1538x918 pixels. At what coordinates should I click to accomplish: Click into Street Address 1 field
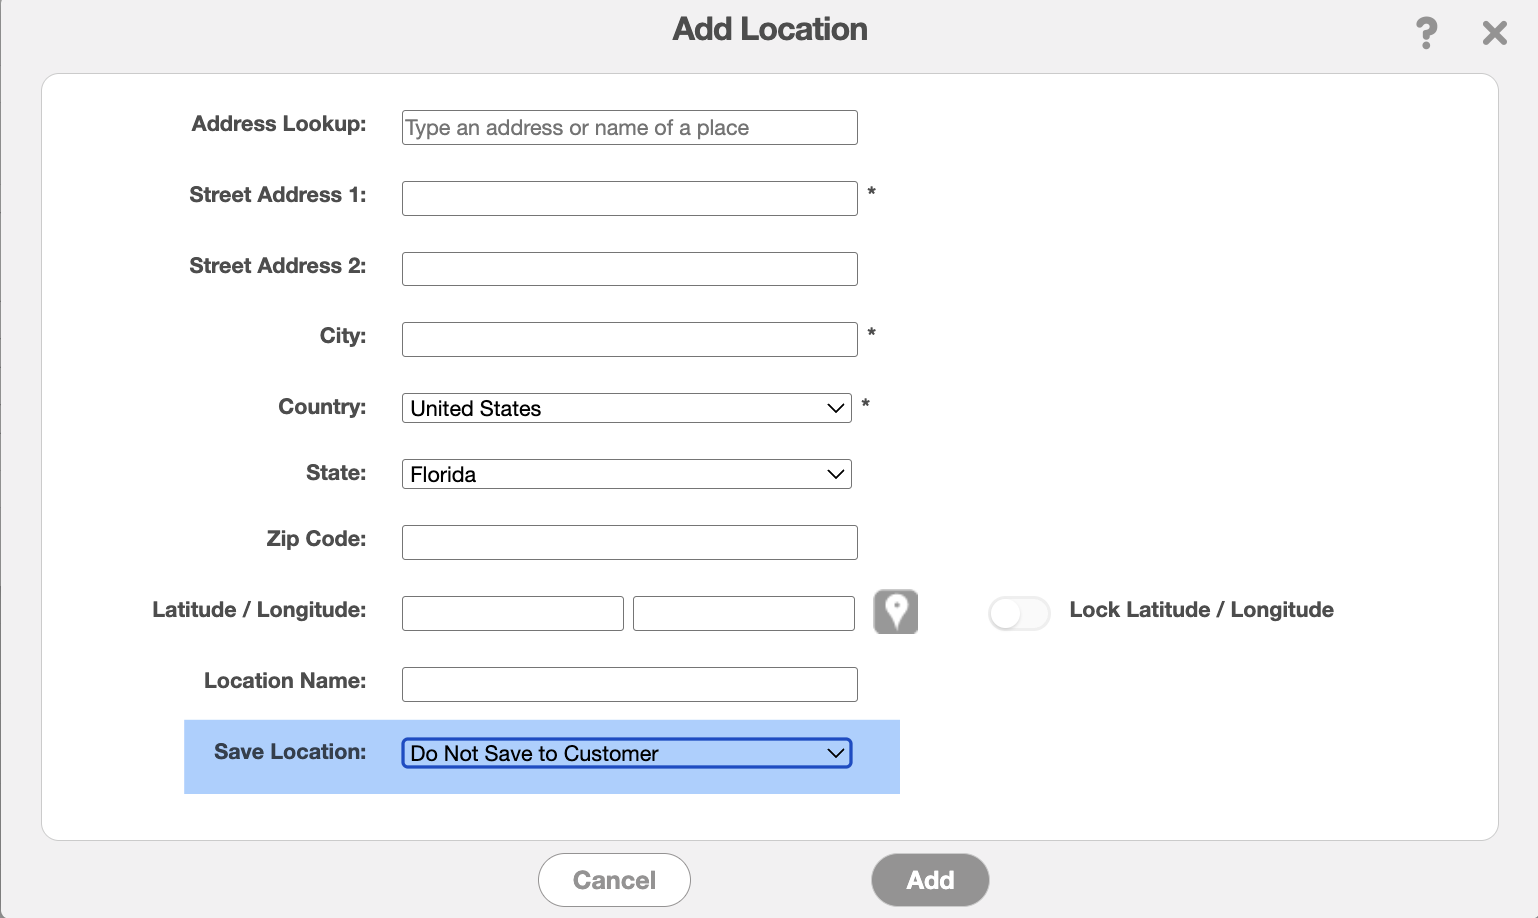click(630, 198)
